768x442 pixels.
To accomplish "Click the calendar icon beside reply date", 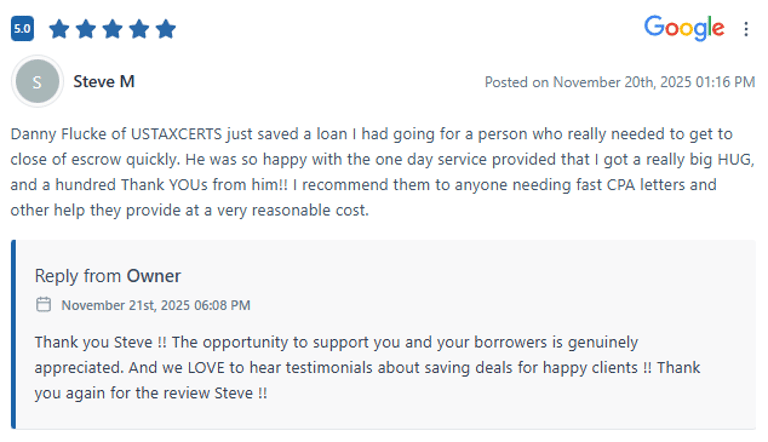I will click(x=43, y=304).
